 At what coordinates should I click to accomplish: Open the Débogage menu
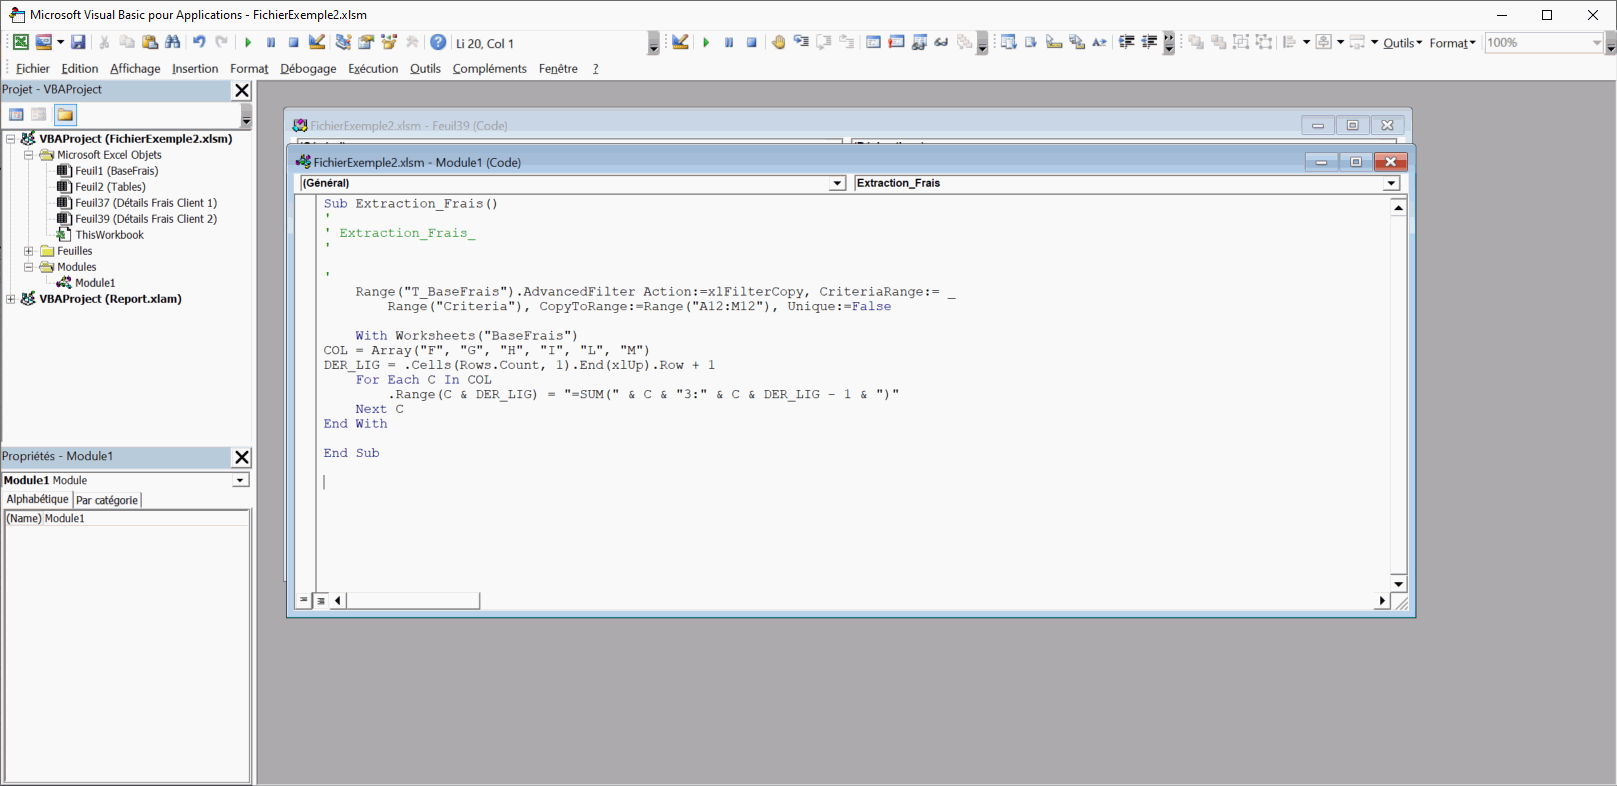308,69
